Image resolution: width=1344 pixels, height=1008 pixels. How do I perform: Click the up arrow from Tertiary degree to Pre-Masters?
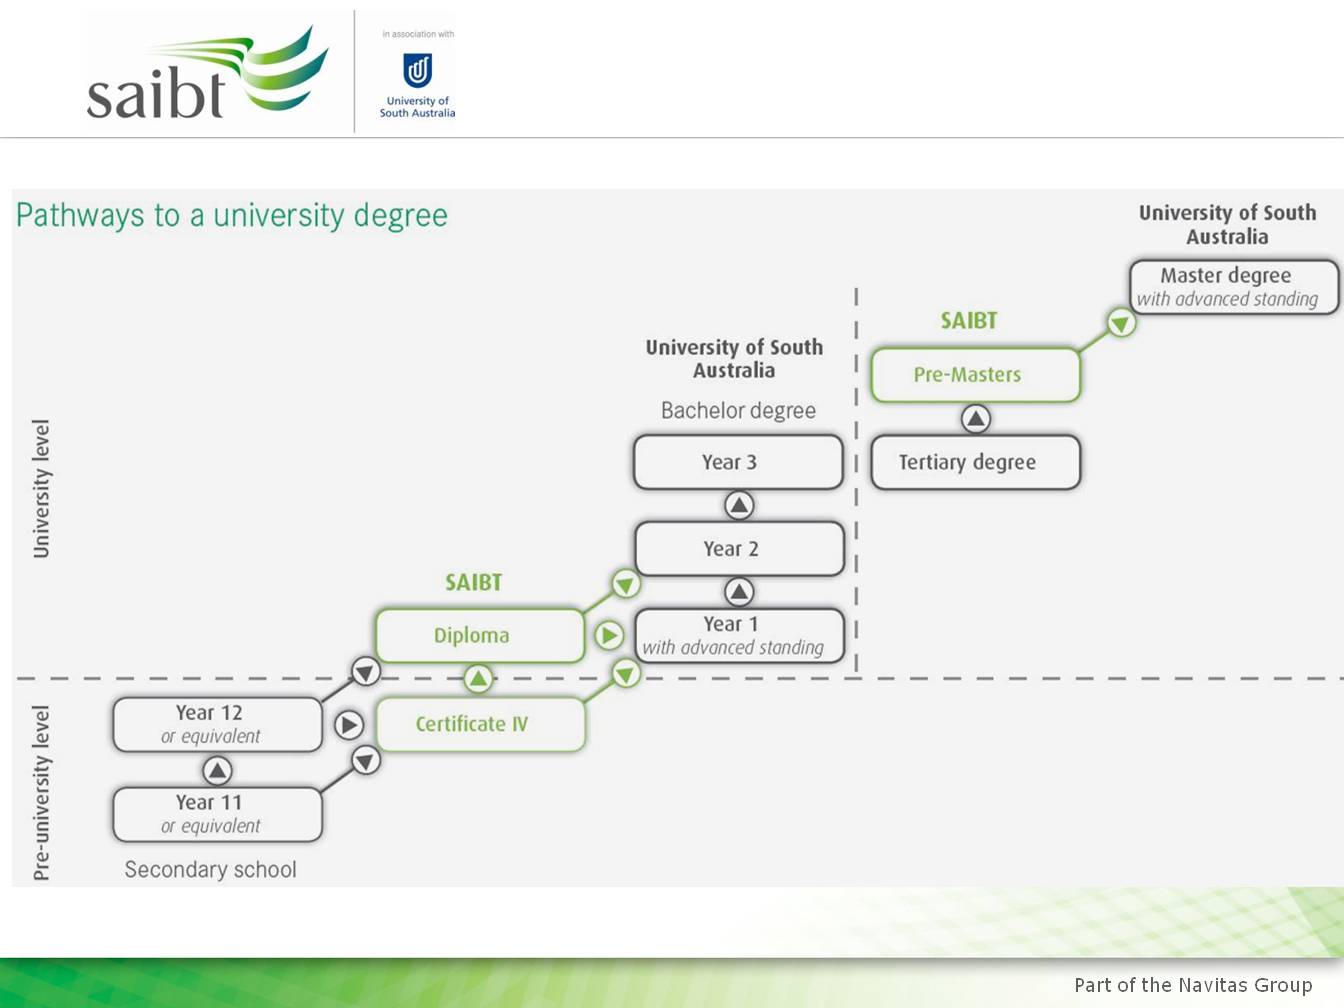pos(976,418)
